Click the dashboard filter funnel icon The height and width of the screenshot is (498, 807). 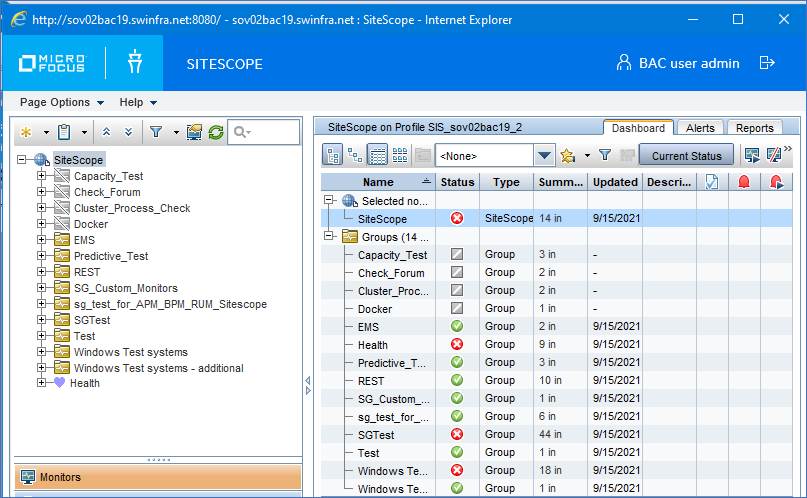click(604, 156)
